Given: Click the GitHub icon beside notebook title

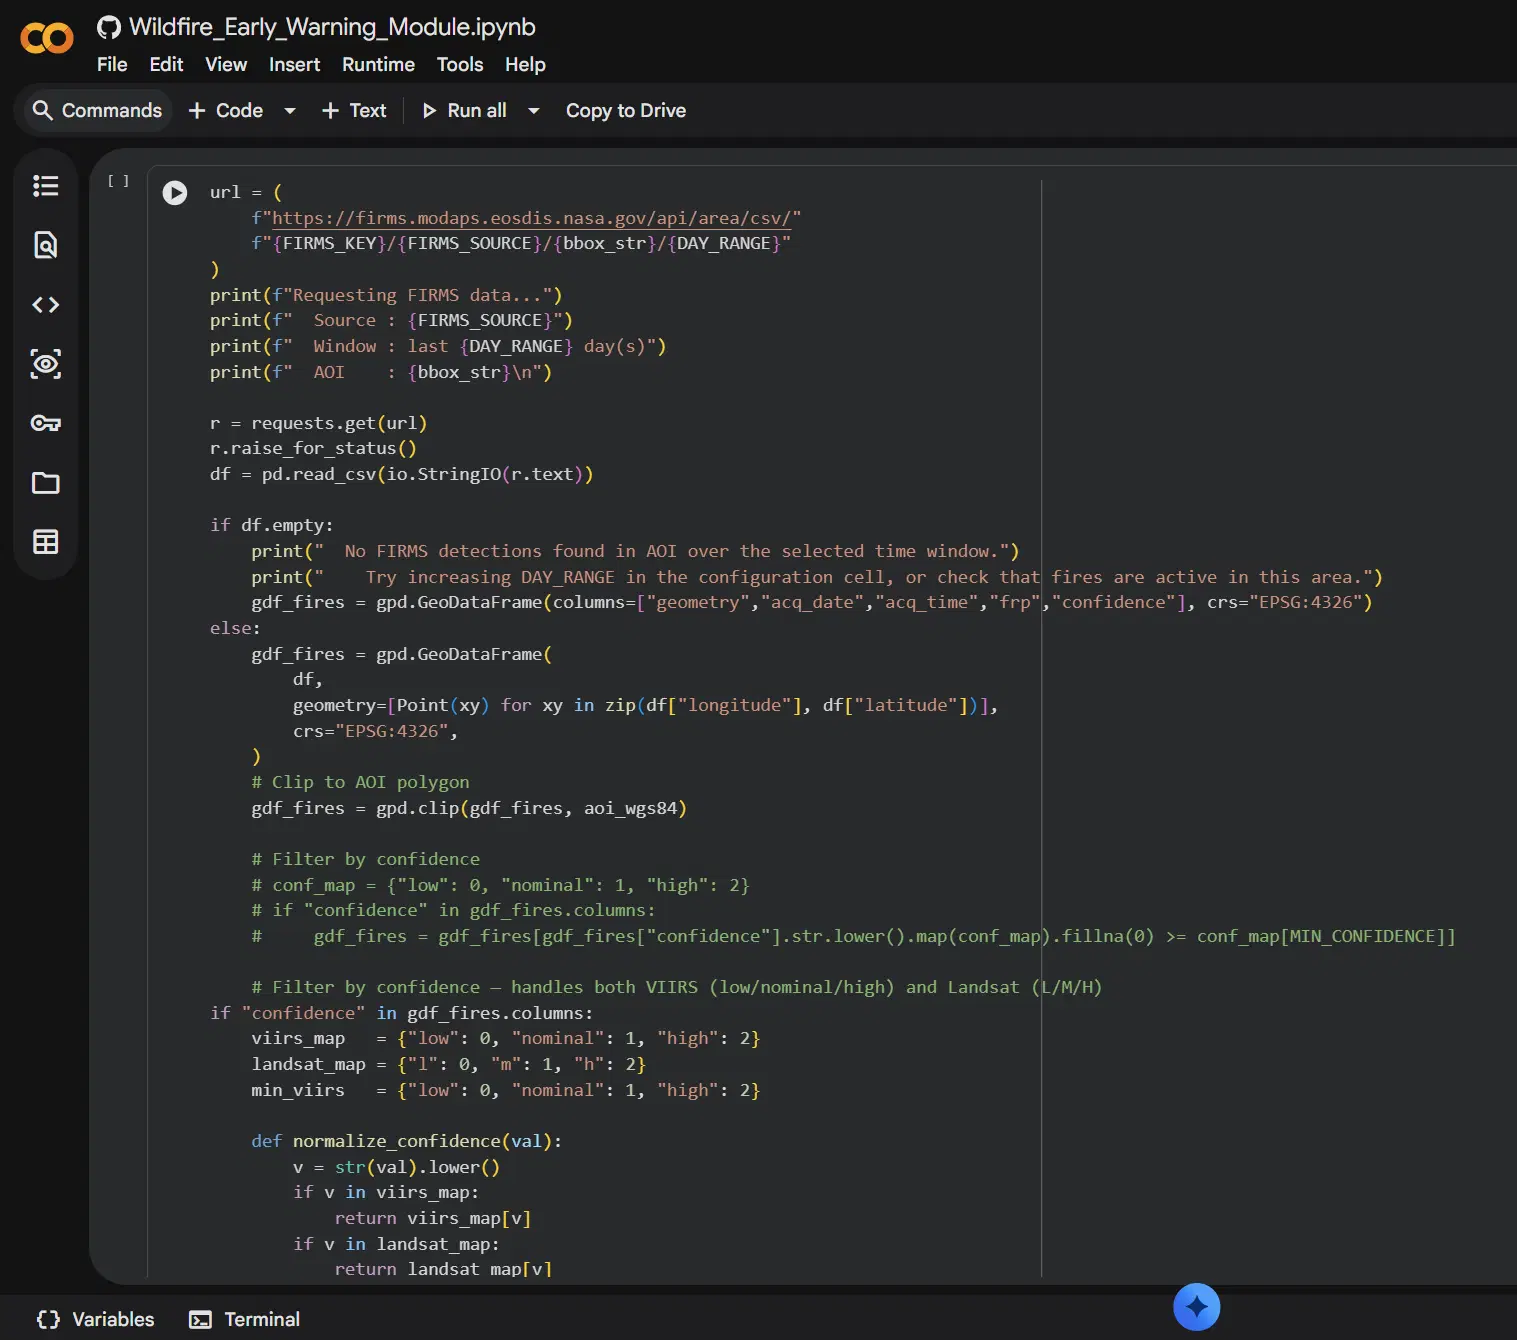Looking at the screenshot, I should click(108, 27).
